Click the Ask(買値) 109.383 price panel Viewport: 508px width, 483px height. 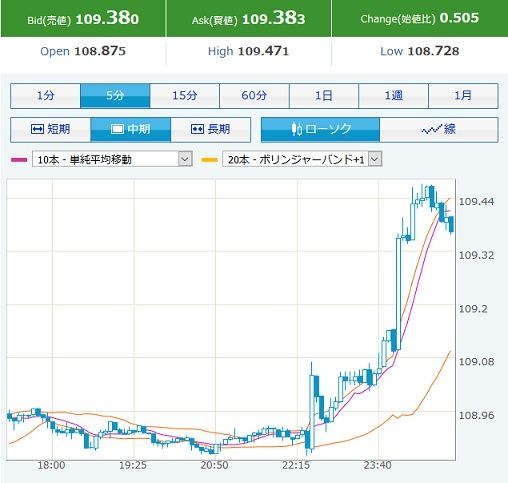[249, 18]
